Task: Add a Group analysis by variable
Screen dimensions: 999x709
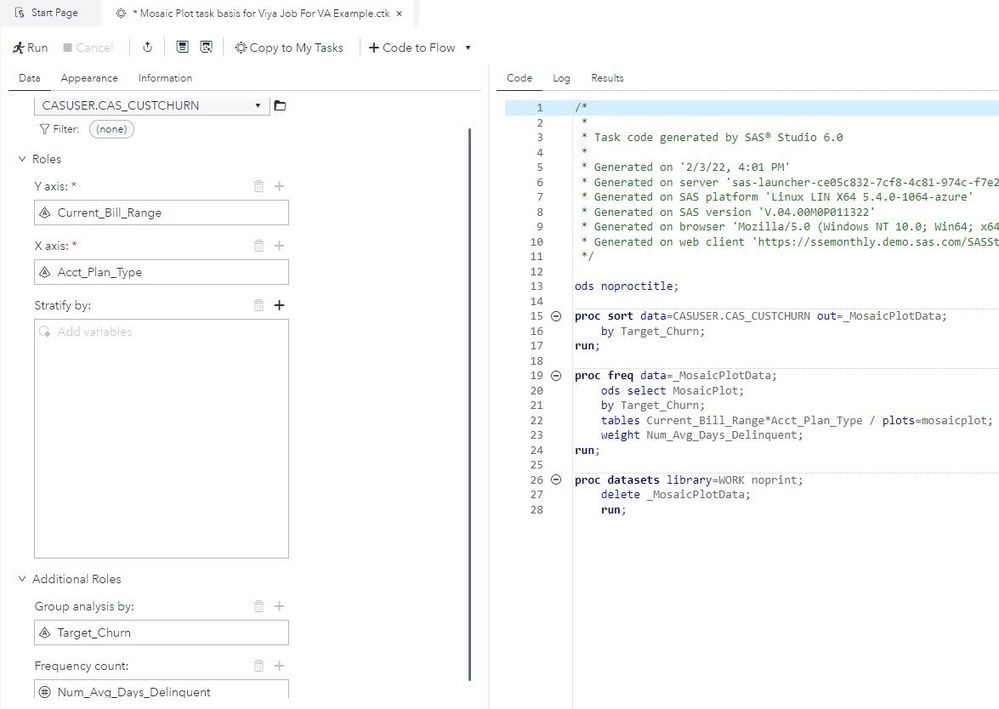Action: (279, 606)
